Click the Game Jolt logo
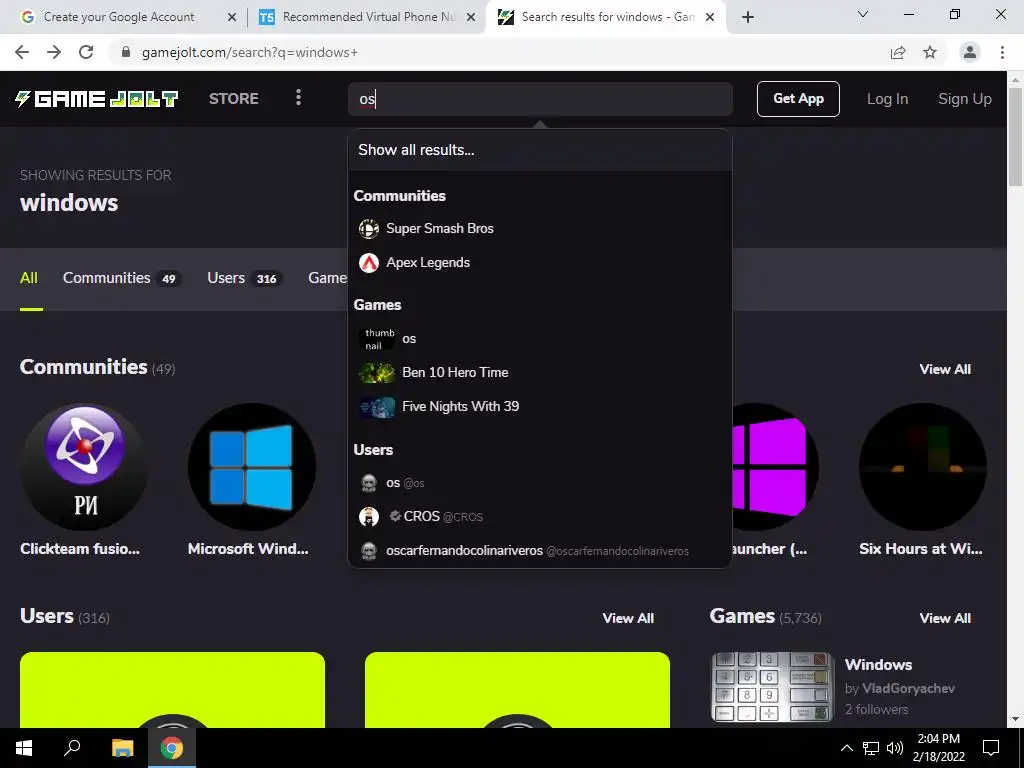 (97, 99)
